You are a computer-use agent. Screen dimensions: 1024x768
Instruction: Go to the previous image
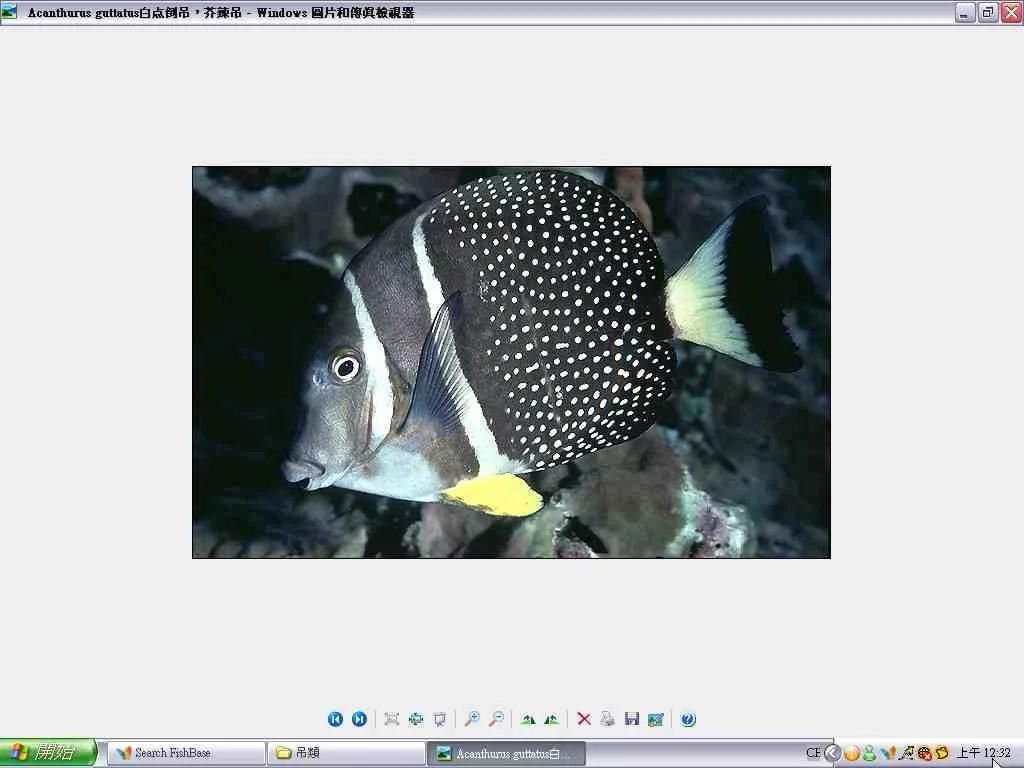[x=335, y=719]
